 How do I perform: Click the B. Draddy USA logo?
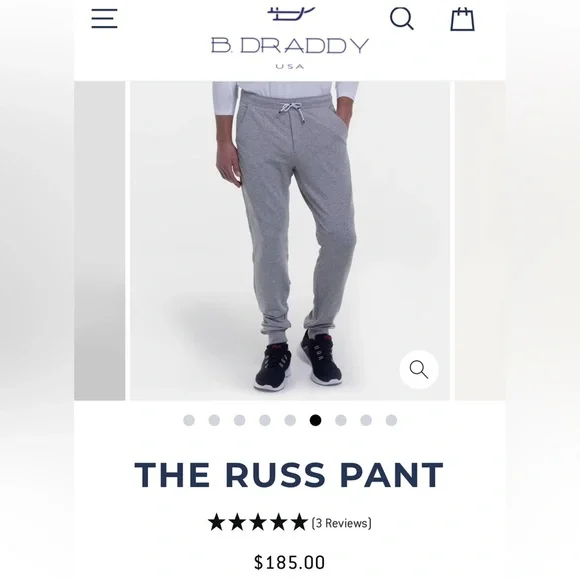click(290, 38)
